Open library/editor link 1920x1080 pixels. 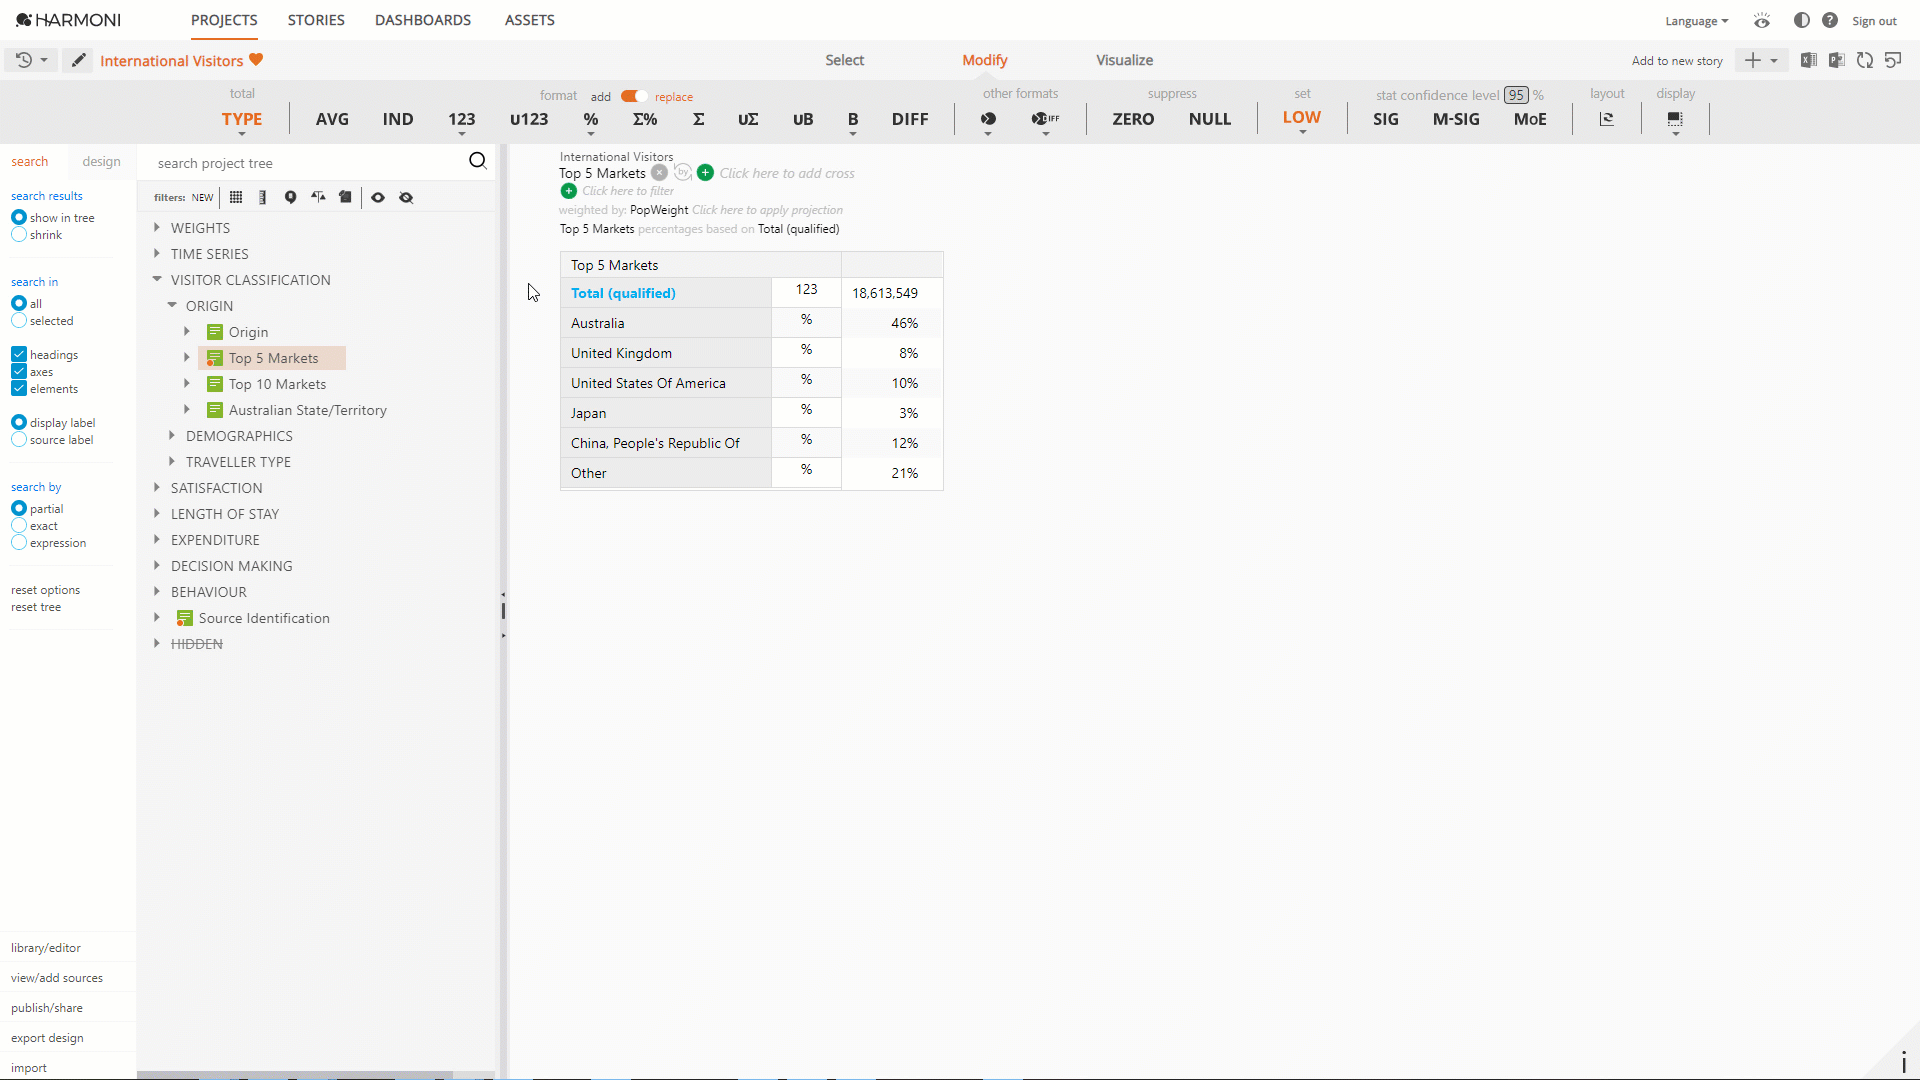(46, 948)
